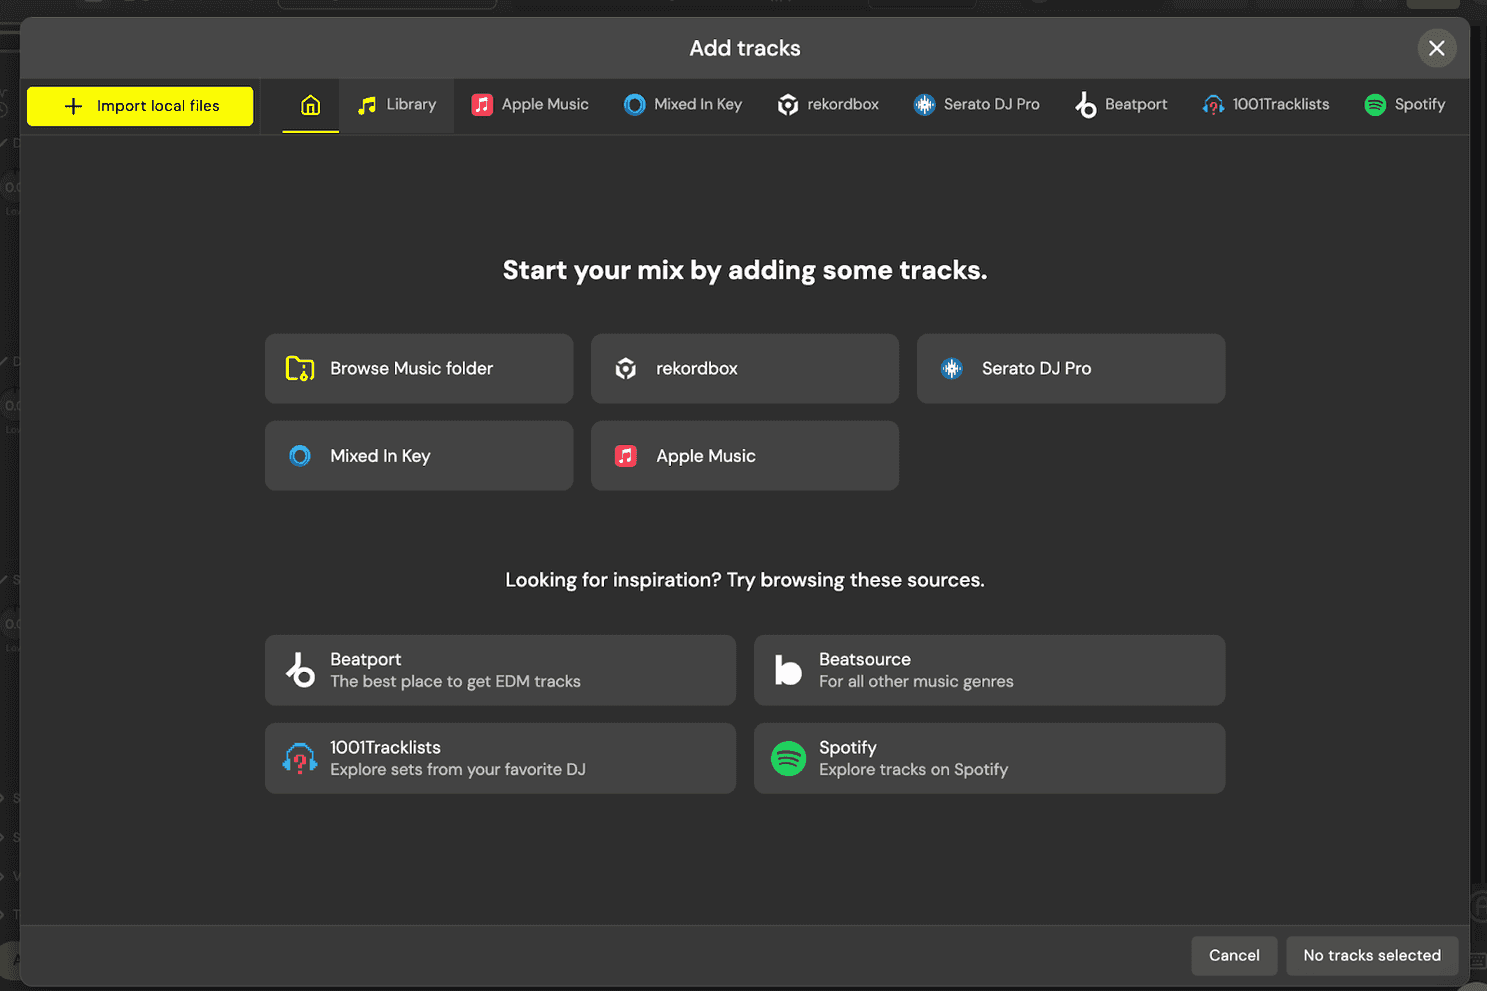This screenshot has width=1487, height=991.
Task: Click the 'Looking for inspiration?' text line
Action: 745,580
